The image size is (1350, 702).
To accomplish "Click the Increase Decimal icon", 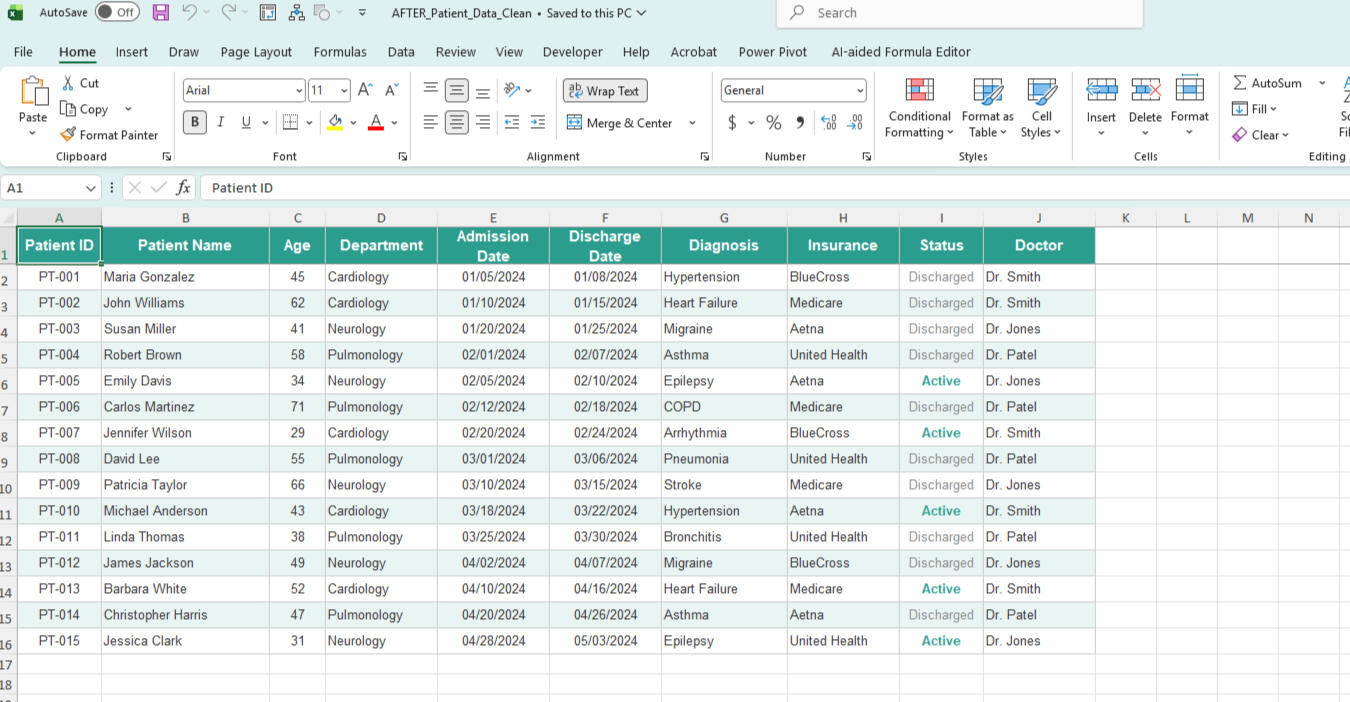I will point(828,122).
